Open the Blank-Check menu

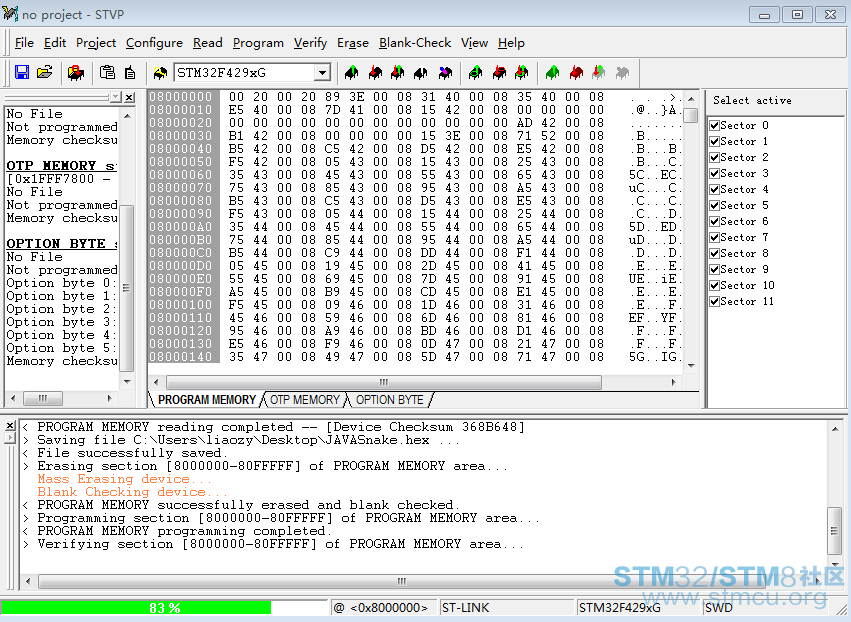(415, 43)
